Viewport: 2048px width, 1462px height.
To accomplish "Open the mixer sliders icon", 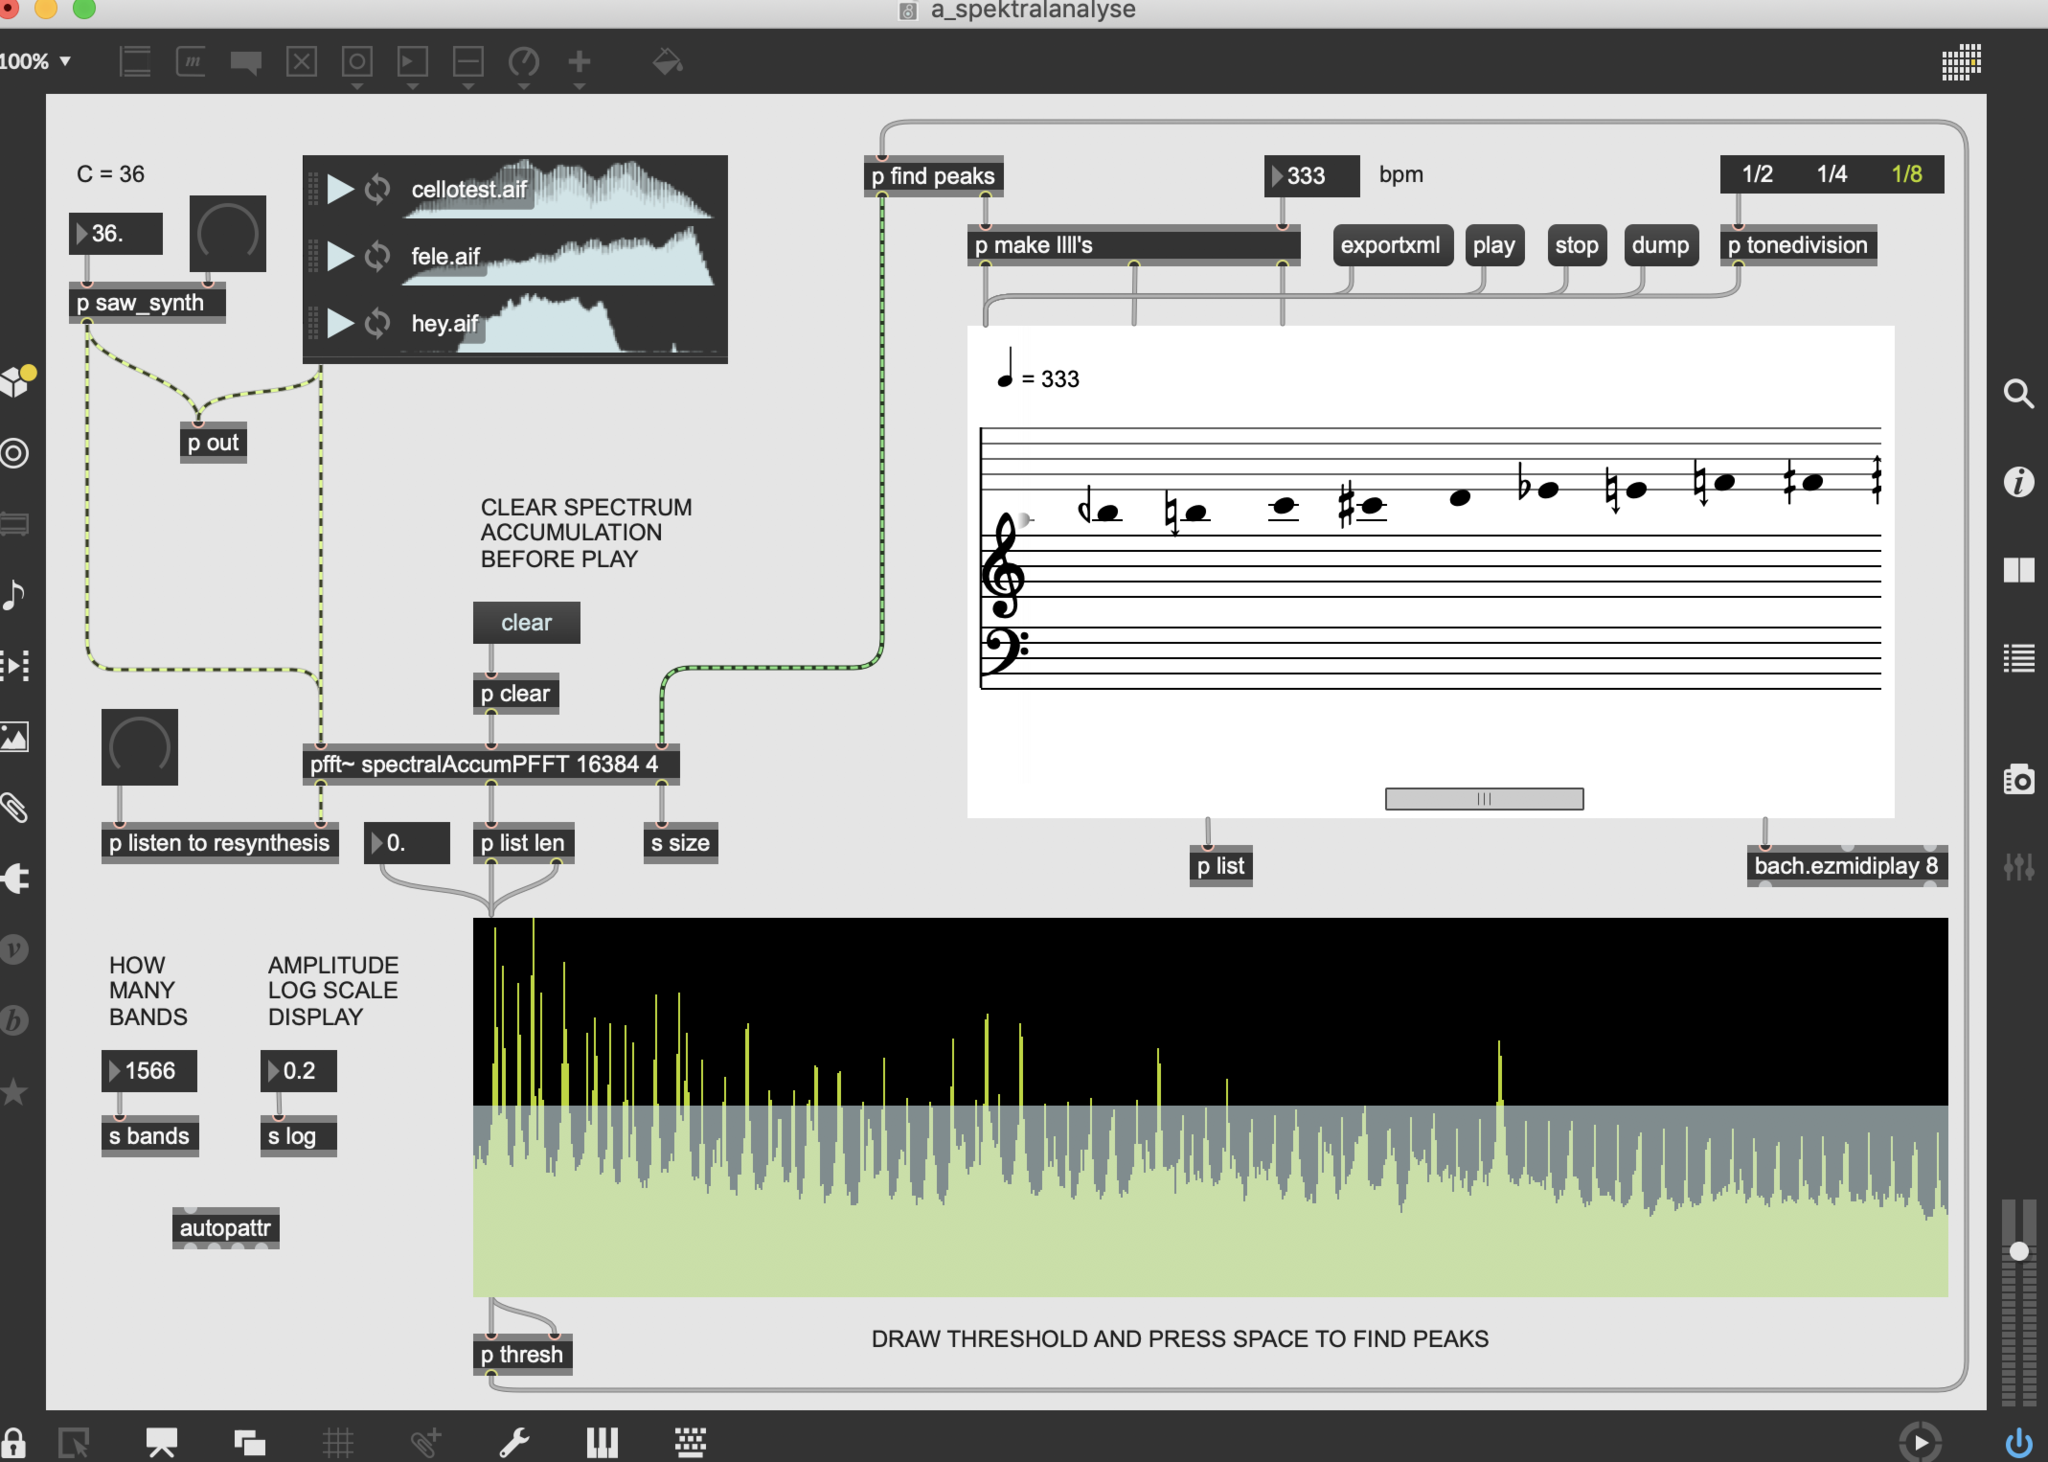I will (2018, 866).
